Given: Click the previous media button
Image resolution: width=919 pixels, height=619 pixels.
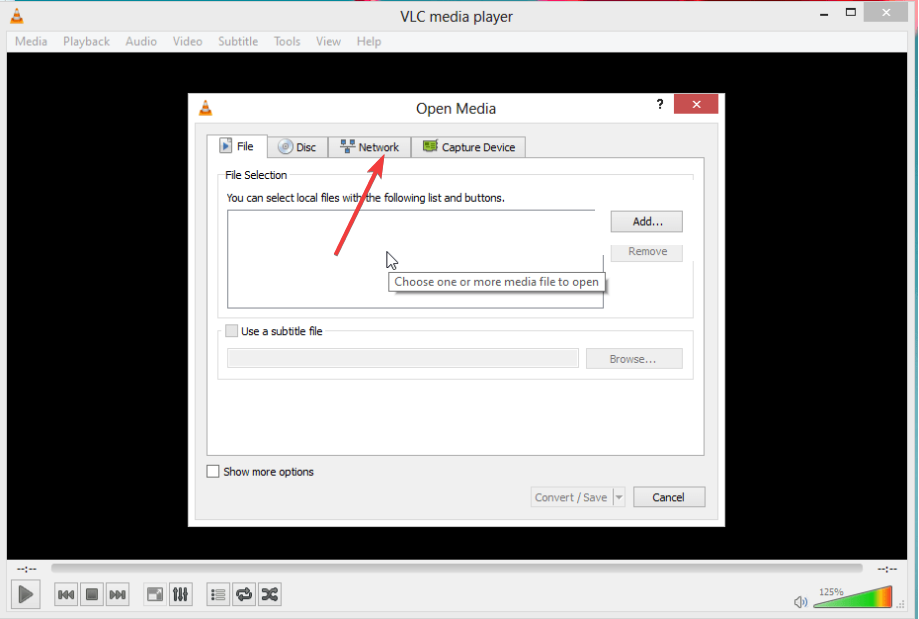Looking at the screenshot, I should click(66, 595).
